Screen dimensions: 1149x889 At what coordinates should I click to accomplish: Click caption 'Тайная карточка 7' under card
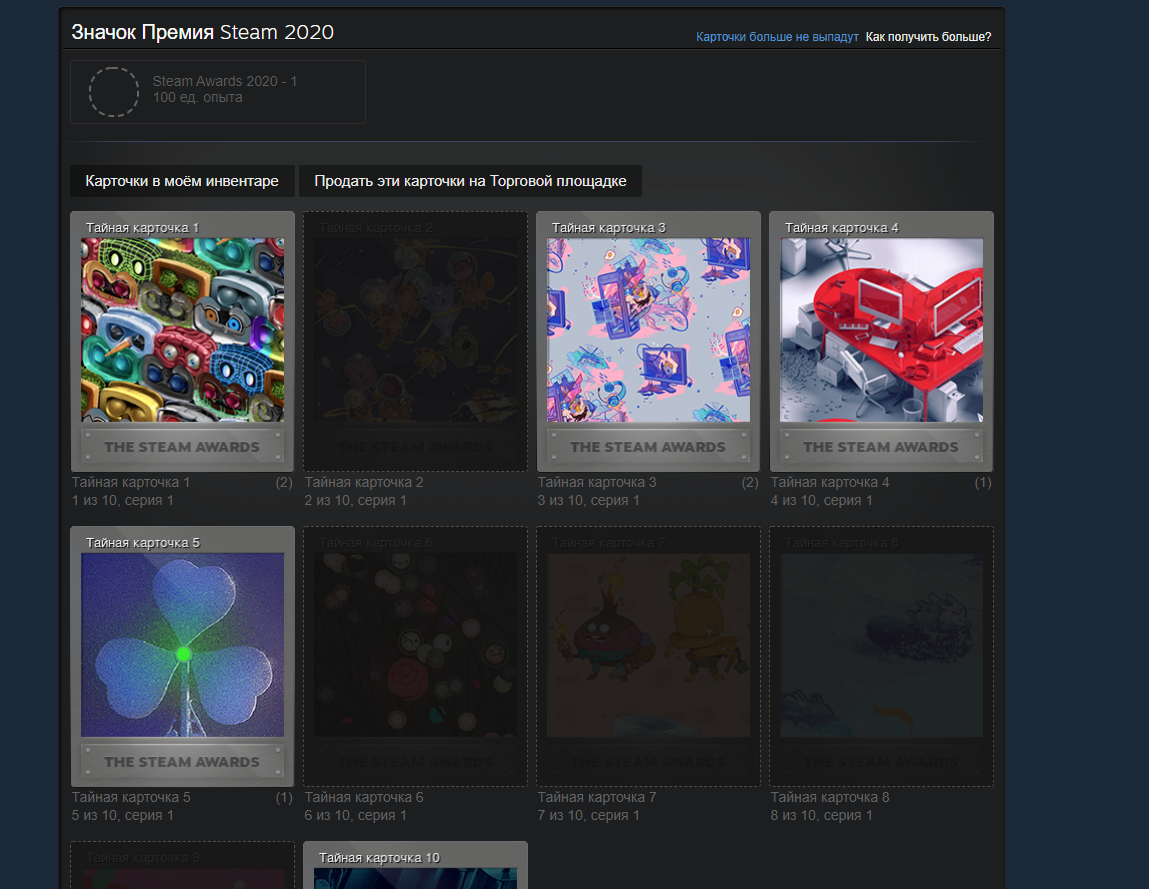pos(596,797)
